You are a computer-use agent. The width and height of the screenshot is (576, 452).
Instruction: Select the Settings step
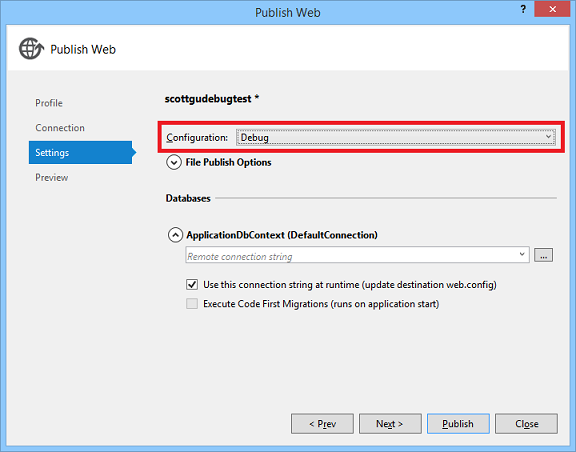[80, 153]
